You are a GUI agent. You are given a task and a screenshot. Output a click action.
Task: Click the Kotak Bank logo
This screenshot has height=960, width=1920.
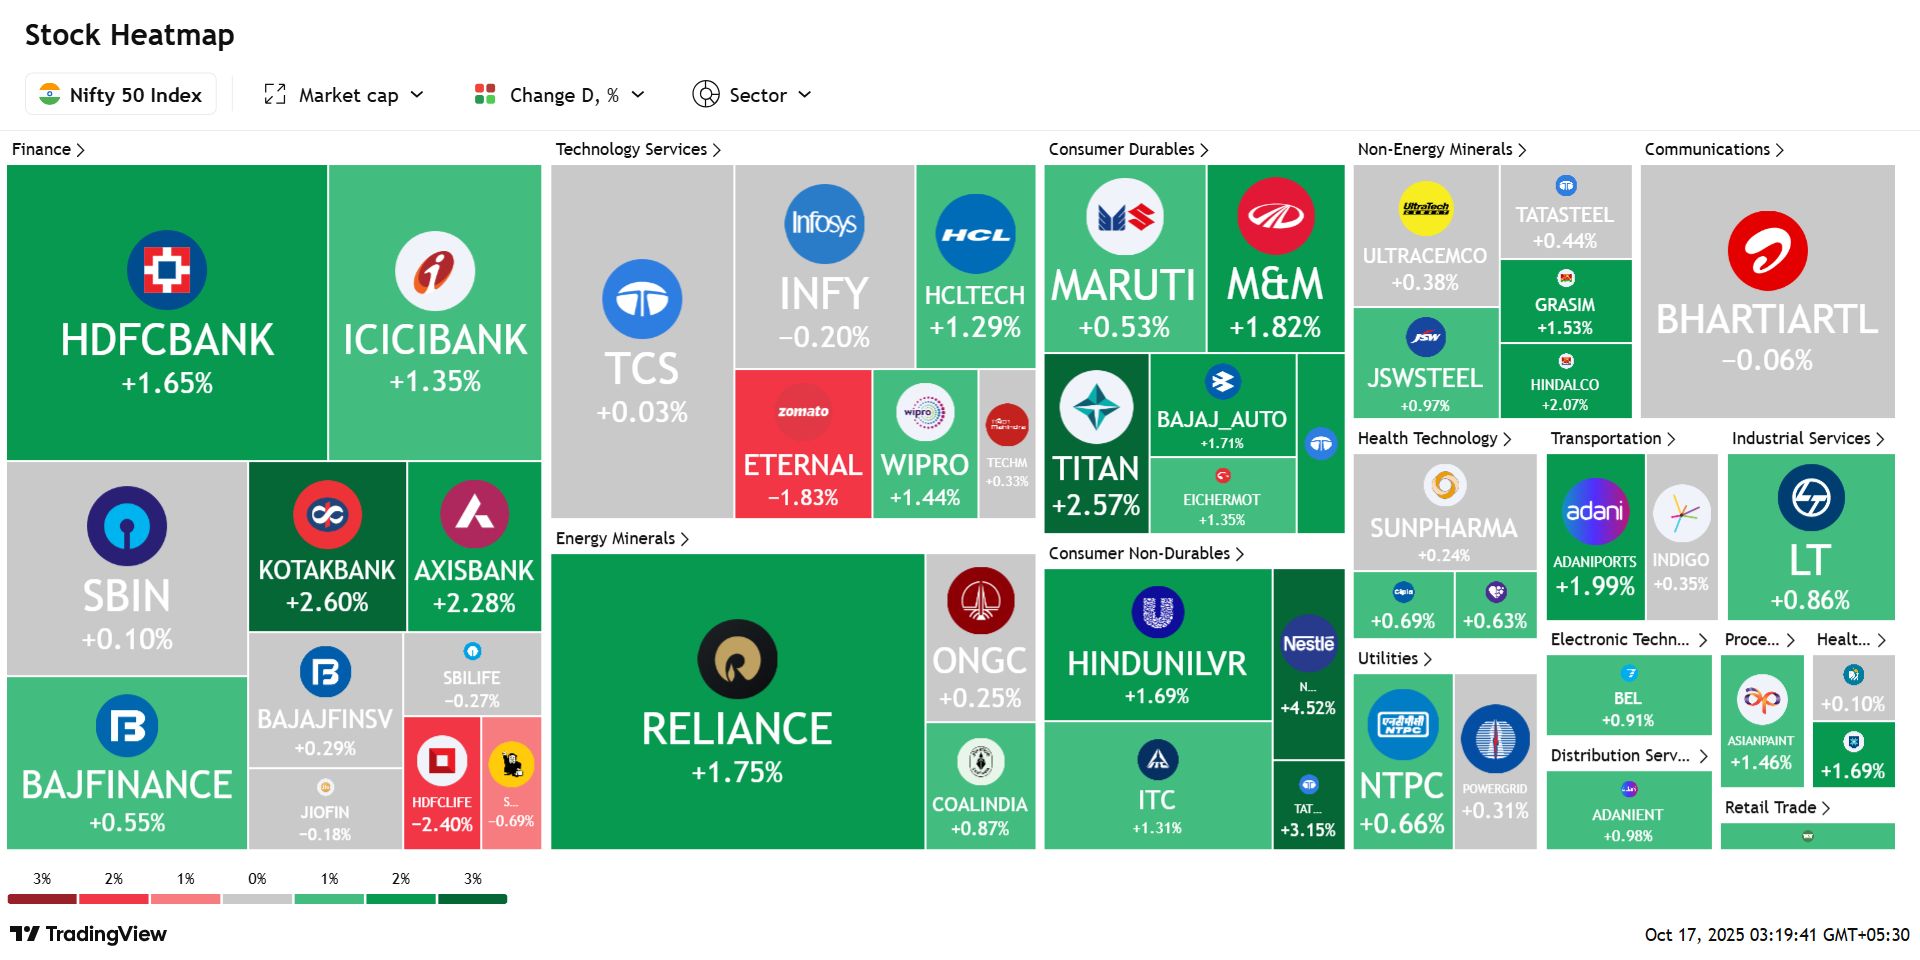327,514
